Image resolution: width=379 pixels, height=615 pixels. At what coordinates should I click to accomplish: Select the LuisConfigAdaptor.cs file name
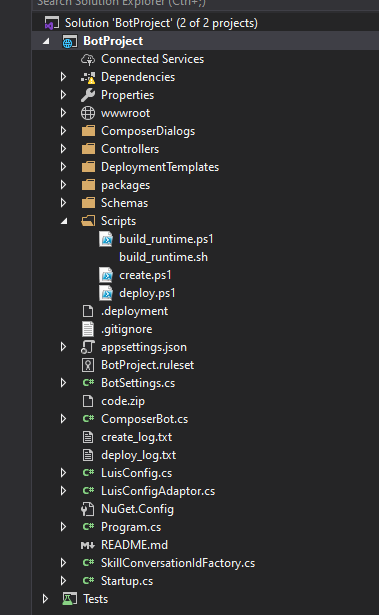(x=158, y=491)
